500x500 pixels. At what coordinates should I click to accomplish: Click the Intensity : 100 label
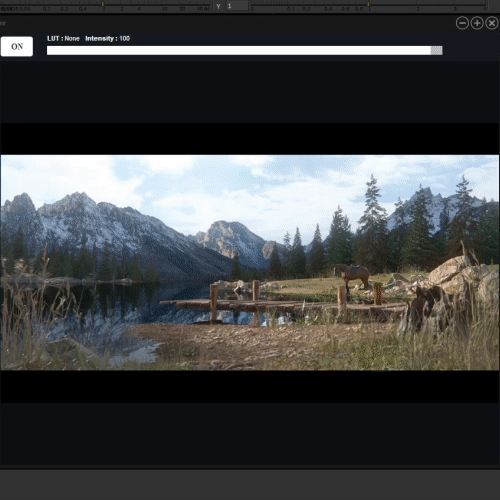[107, 39]
